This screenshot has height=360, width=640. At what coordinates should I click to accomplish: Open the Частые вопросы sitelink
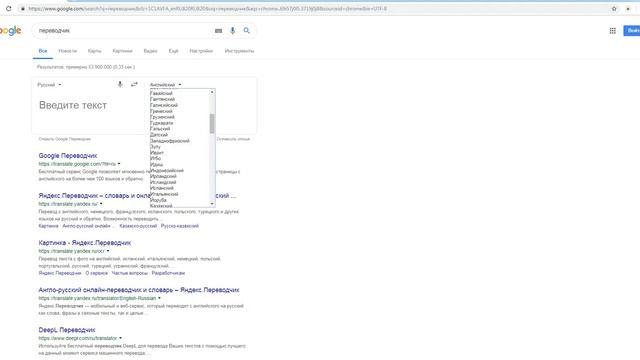click(129, 273)
